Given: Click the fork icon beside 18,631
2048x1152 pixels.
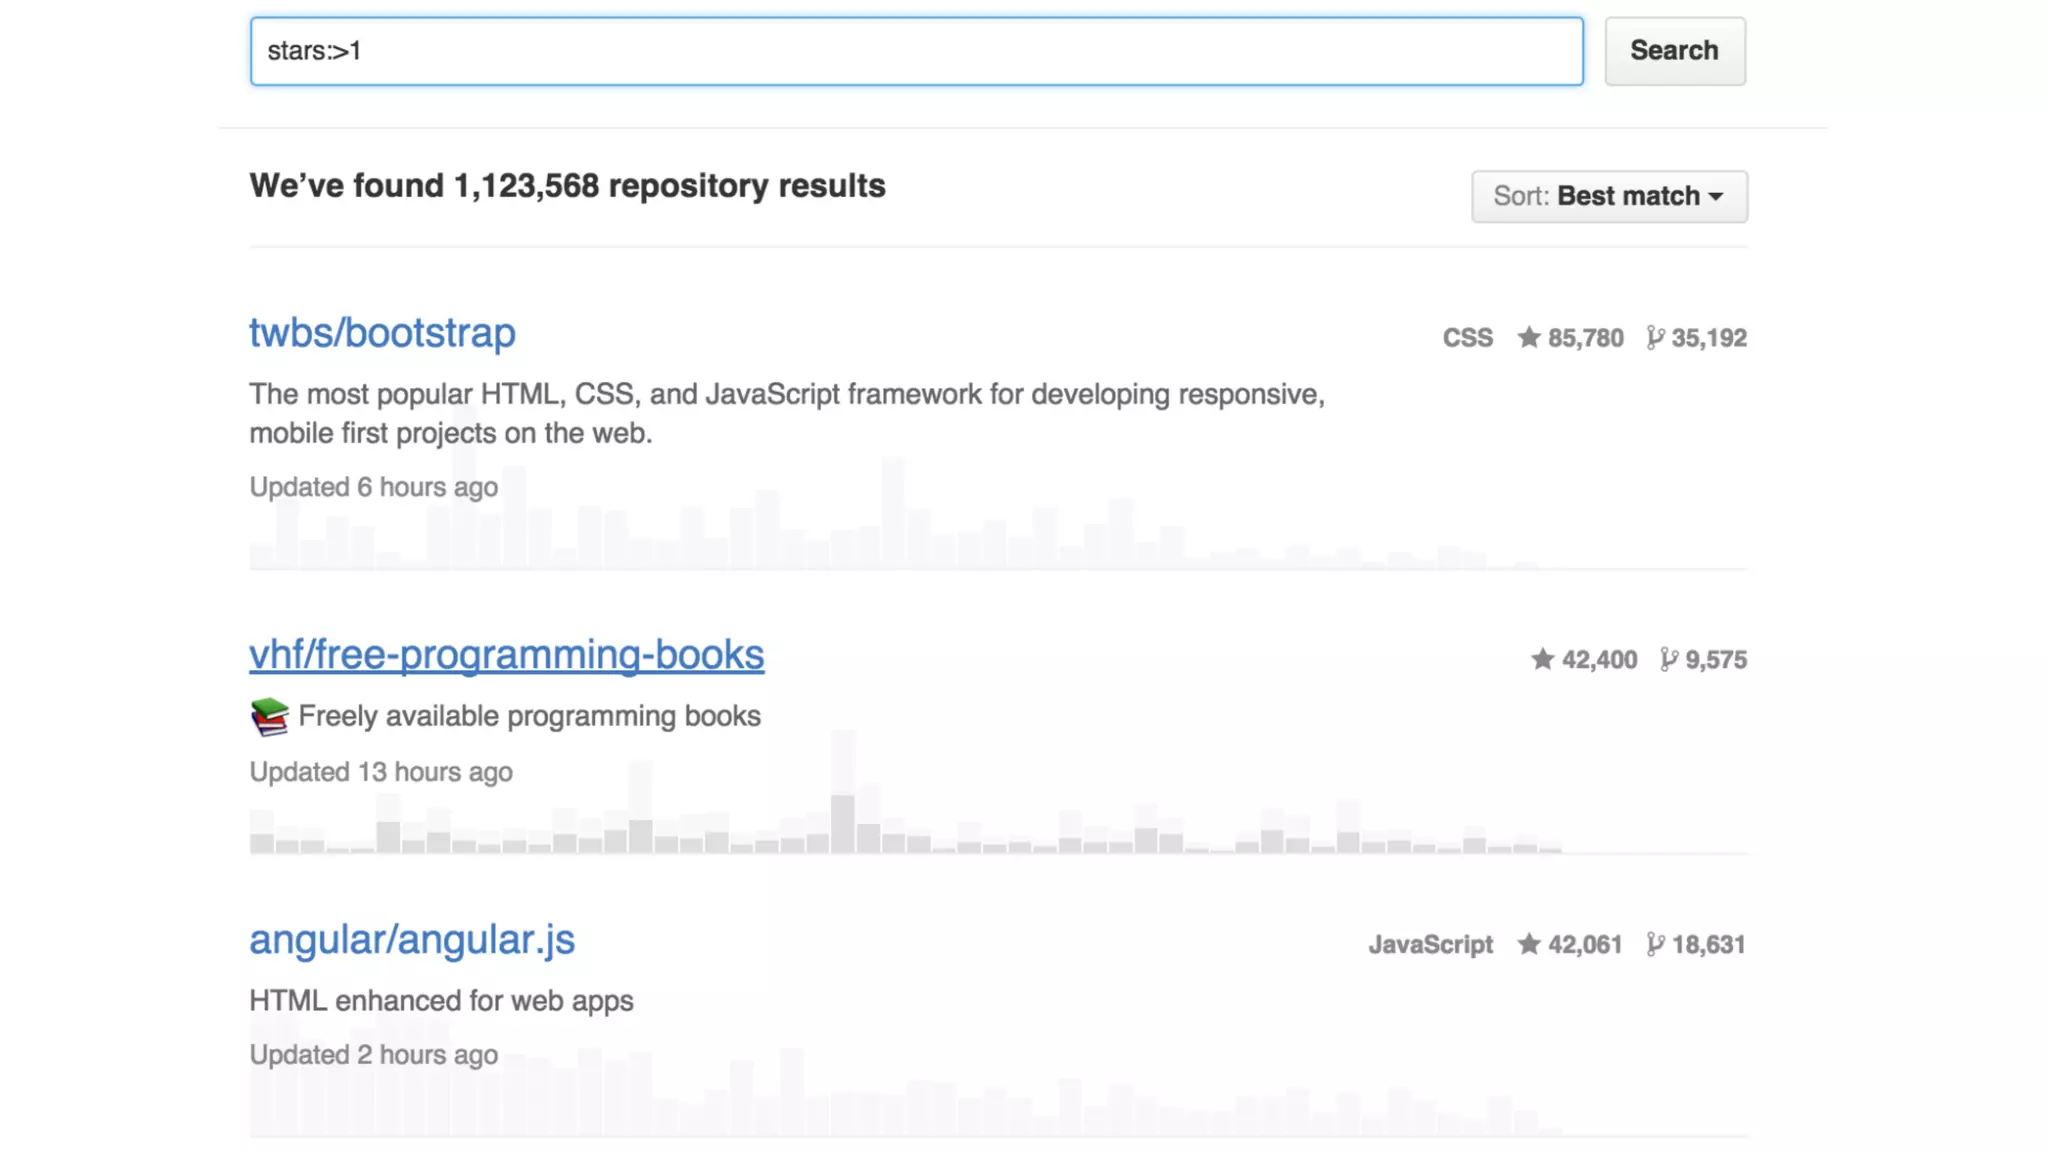Looking at the screenshot, I should [1655, 945].
